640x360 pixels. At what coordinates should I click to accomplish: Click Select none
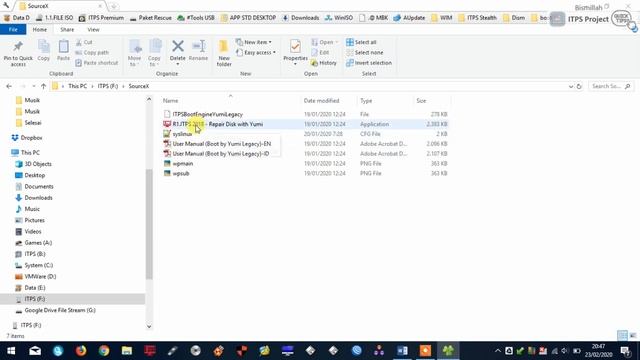pyautogui.click(x=365, y=53)
